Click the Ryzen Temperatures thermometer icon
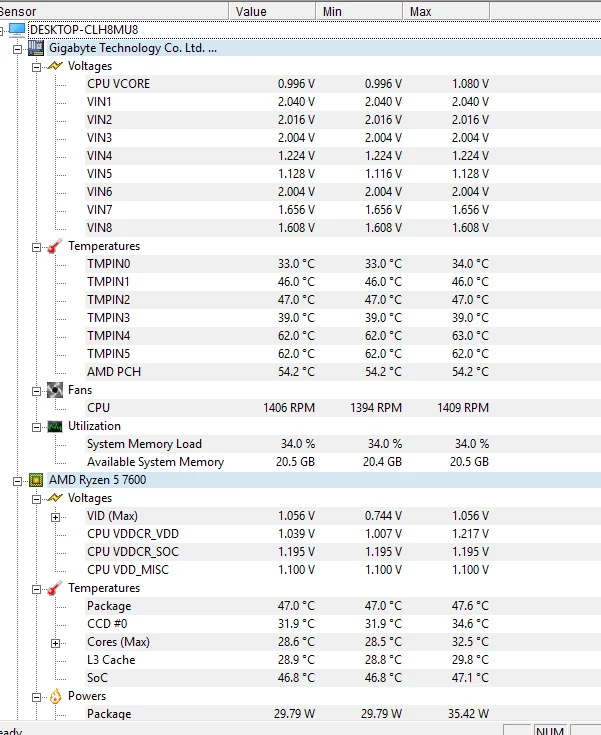This screenshot has height=735, width=601. pos(55,588)
